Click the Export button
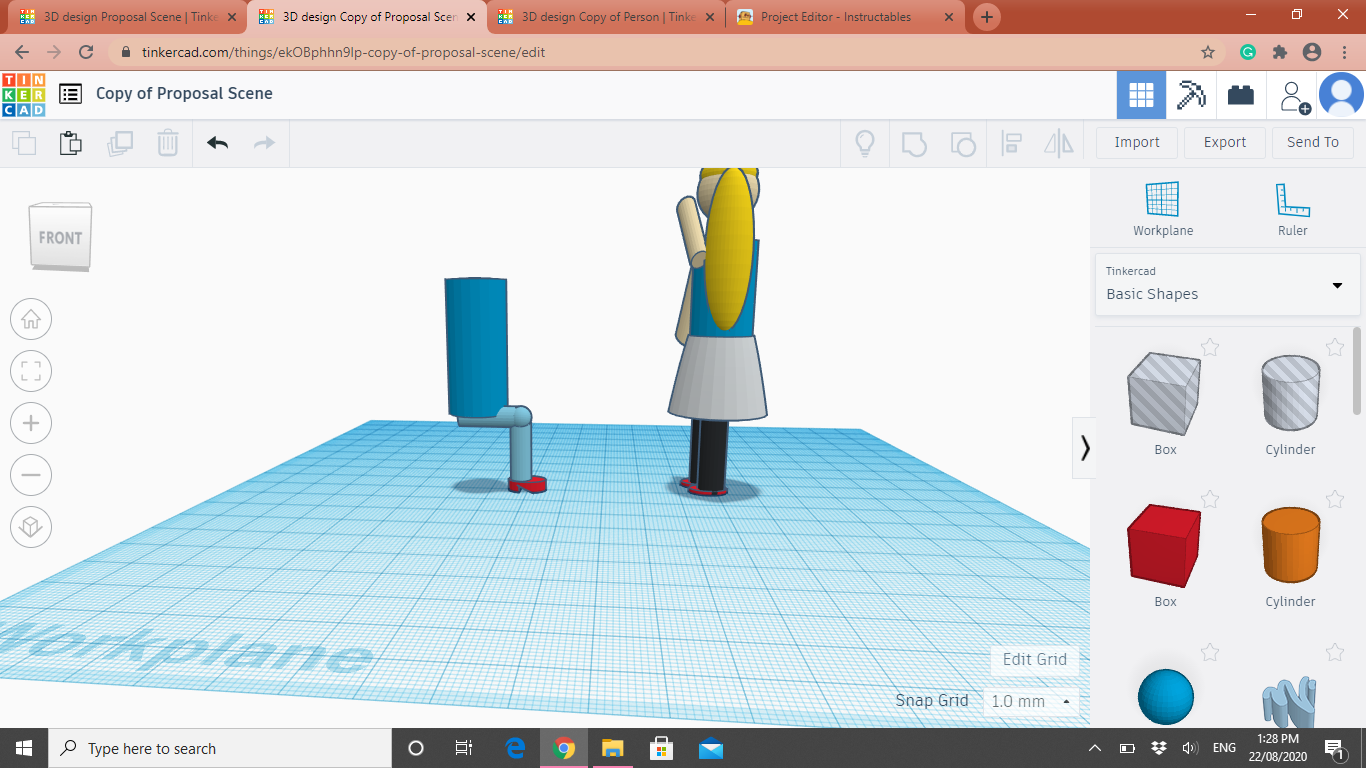The height and width of the screenshot is (768, 1366). 1225,143
